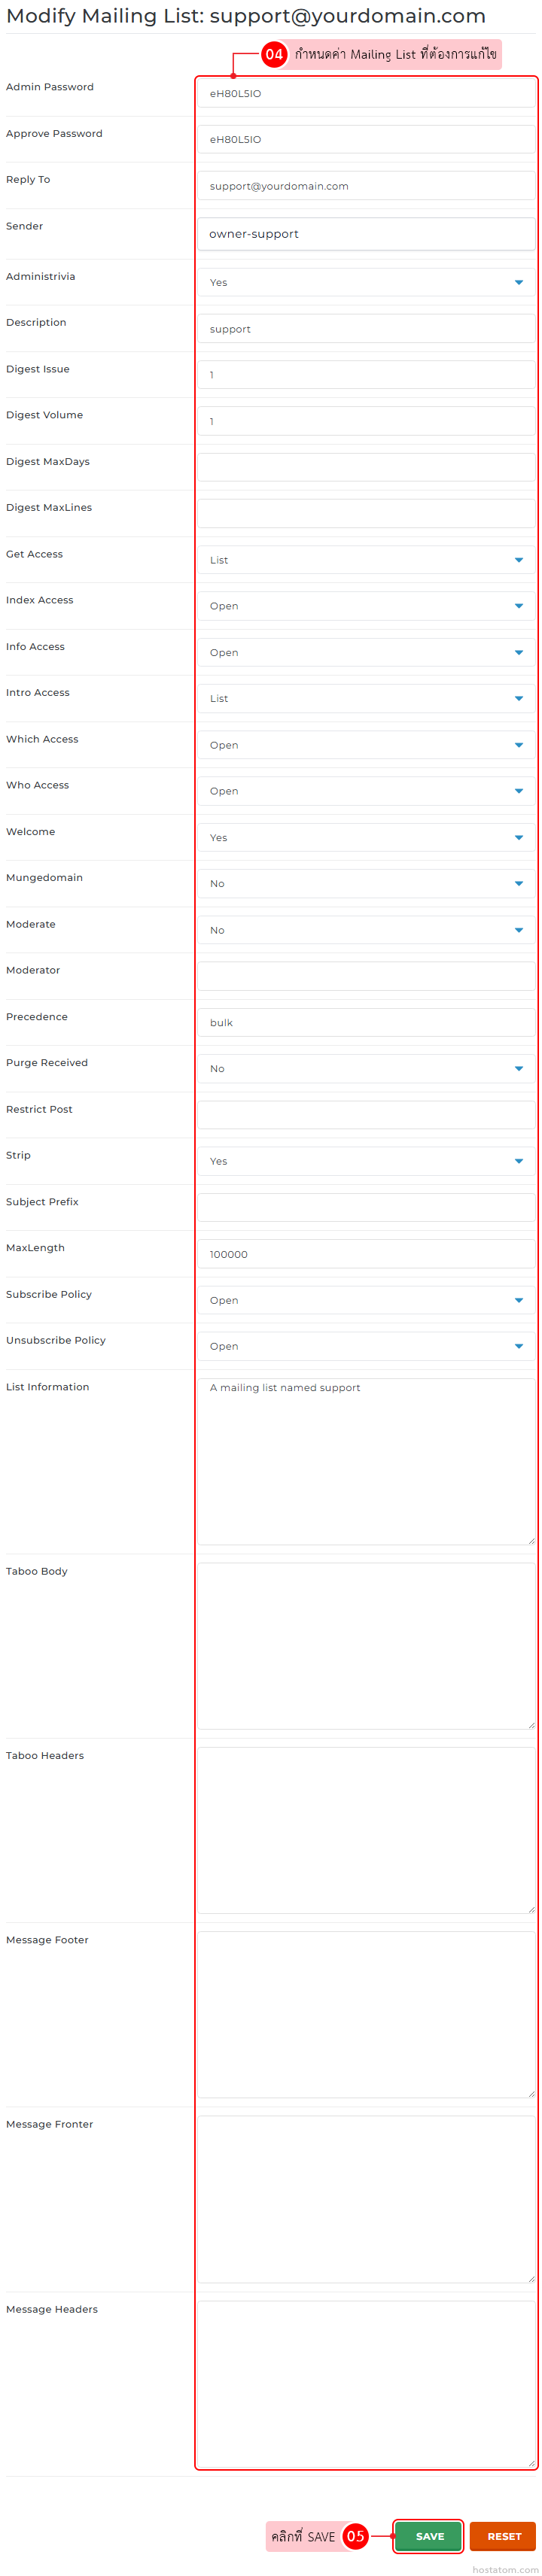Click the List Information text area
The image size is (542, 2576).
[x=365, y=1461]
